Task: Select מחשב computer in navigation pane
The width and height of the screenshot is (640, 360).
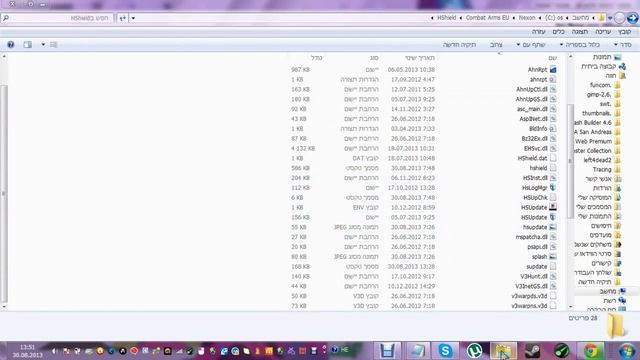Action: [612, 291]
